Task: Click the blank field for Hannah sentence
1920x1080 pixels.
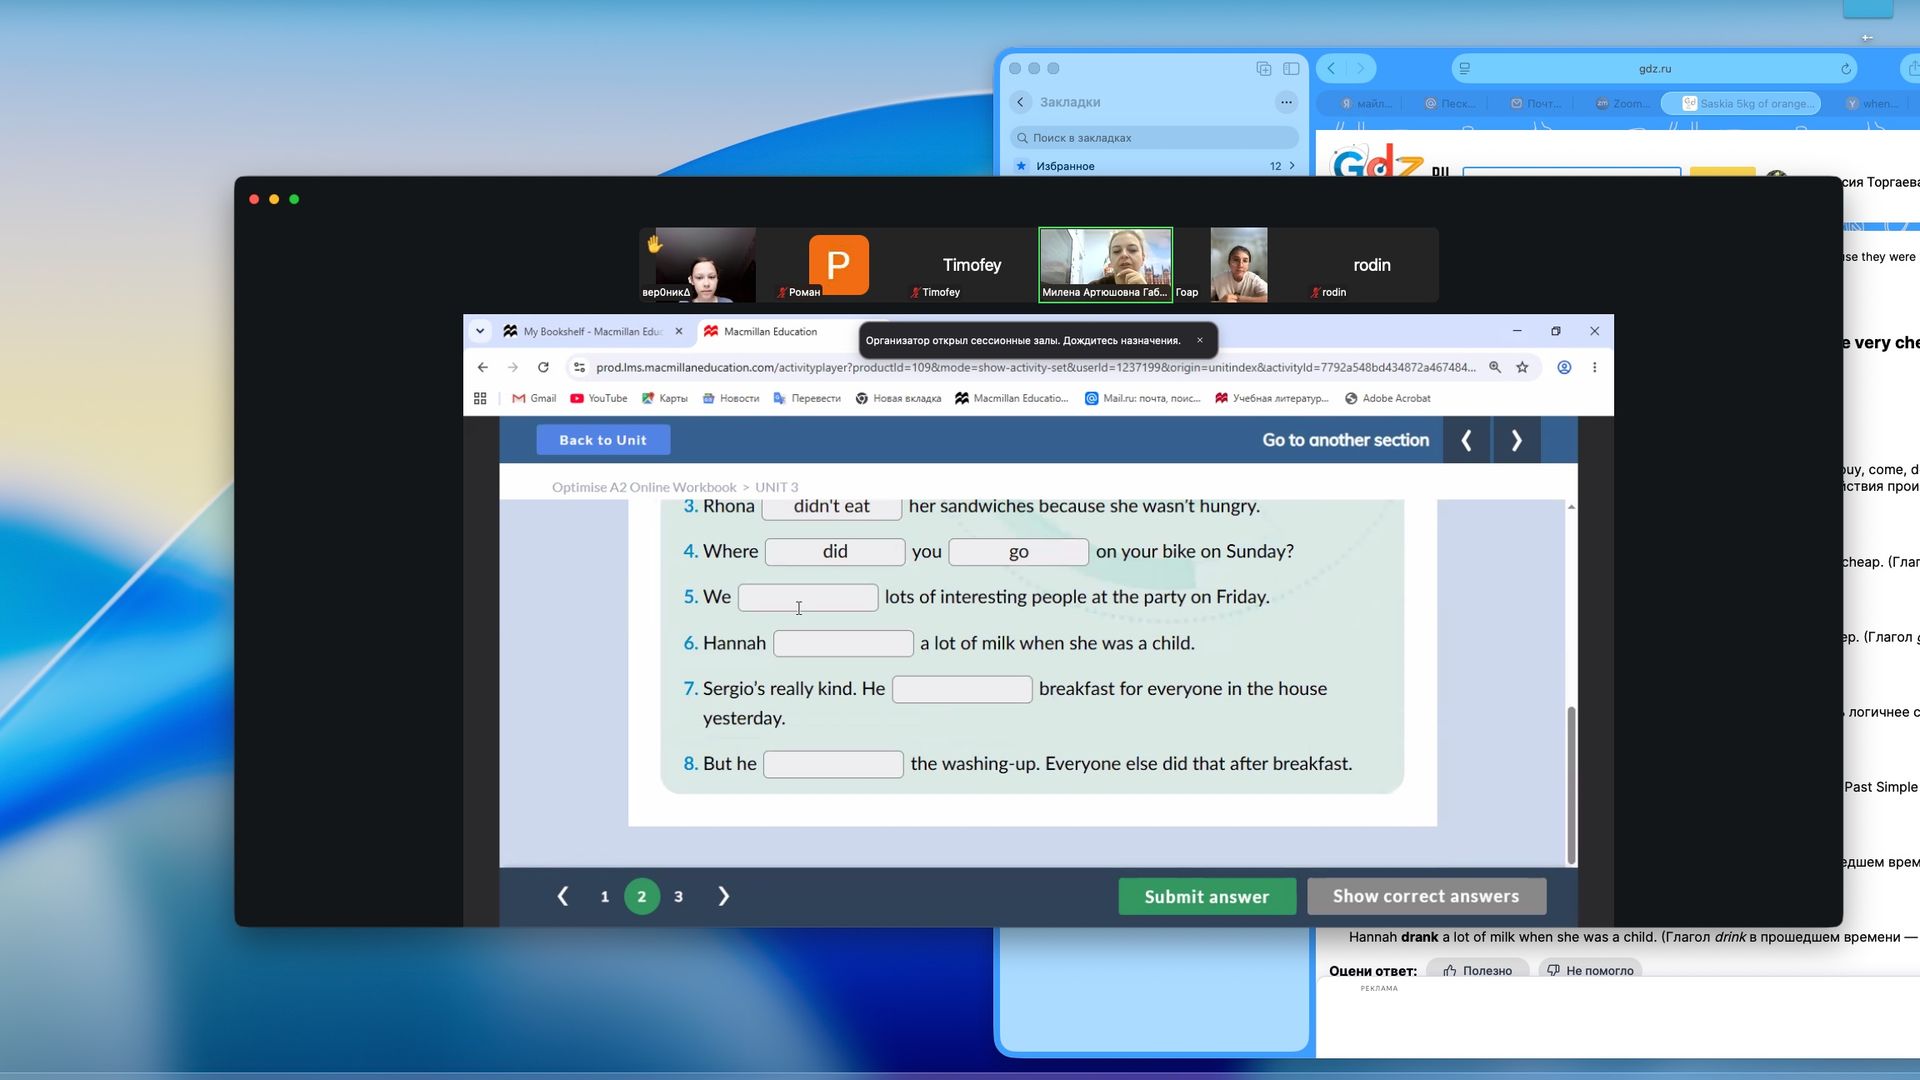Action: (843, 643)
